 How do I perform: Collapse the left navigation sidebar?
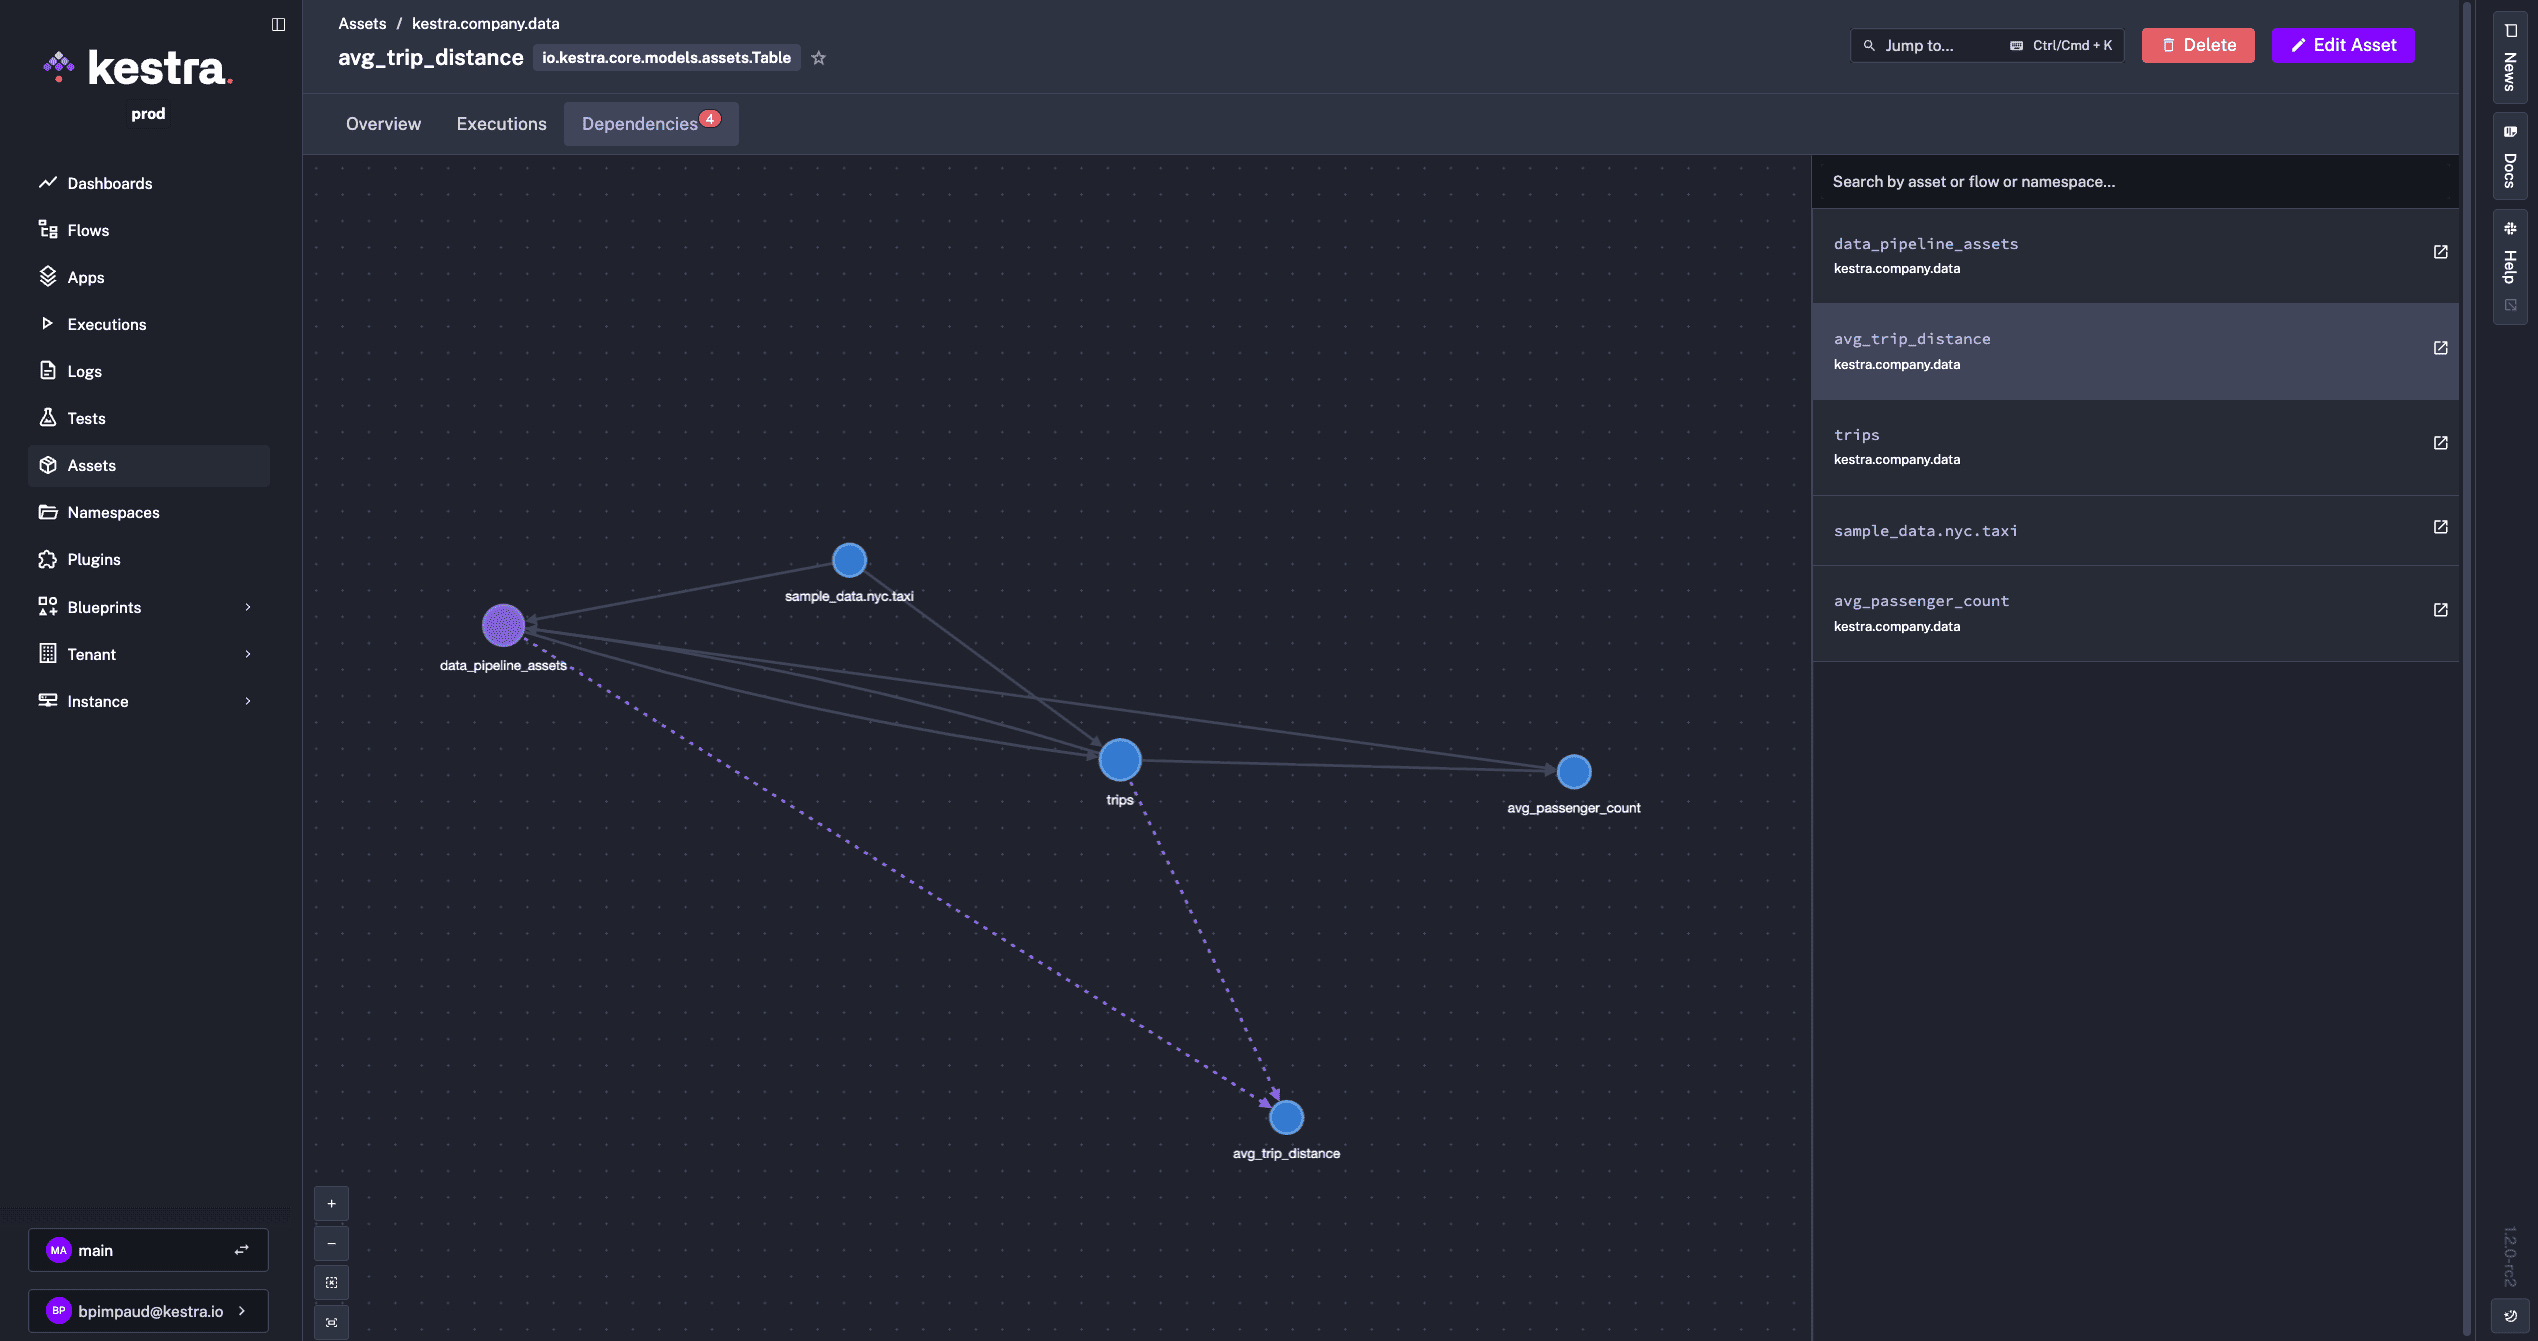click(277, 24)
